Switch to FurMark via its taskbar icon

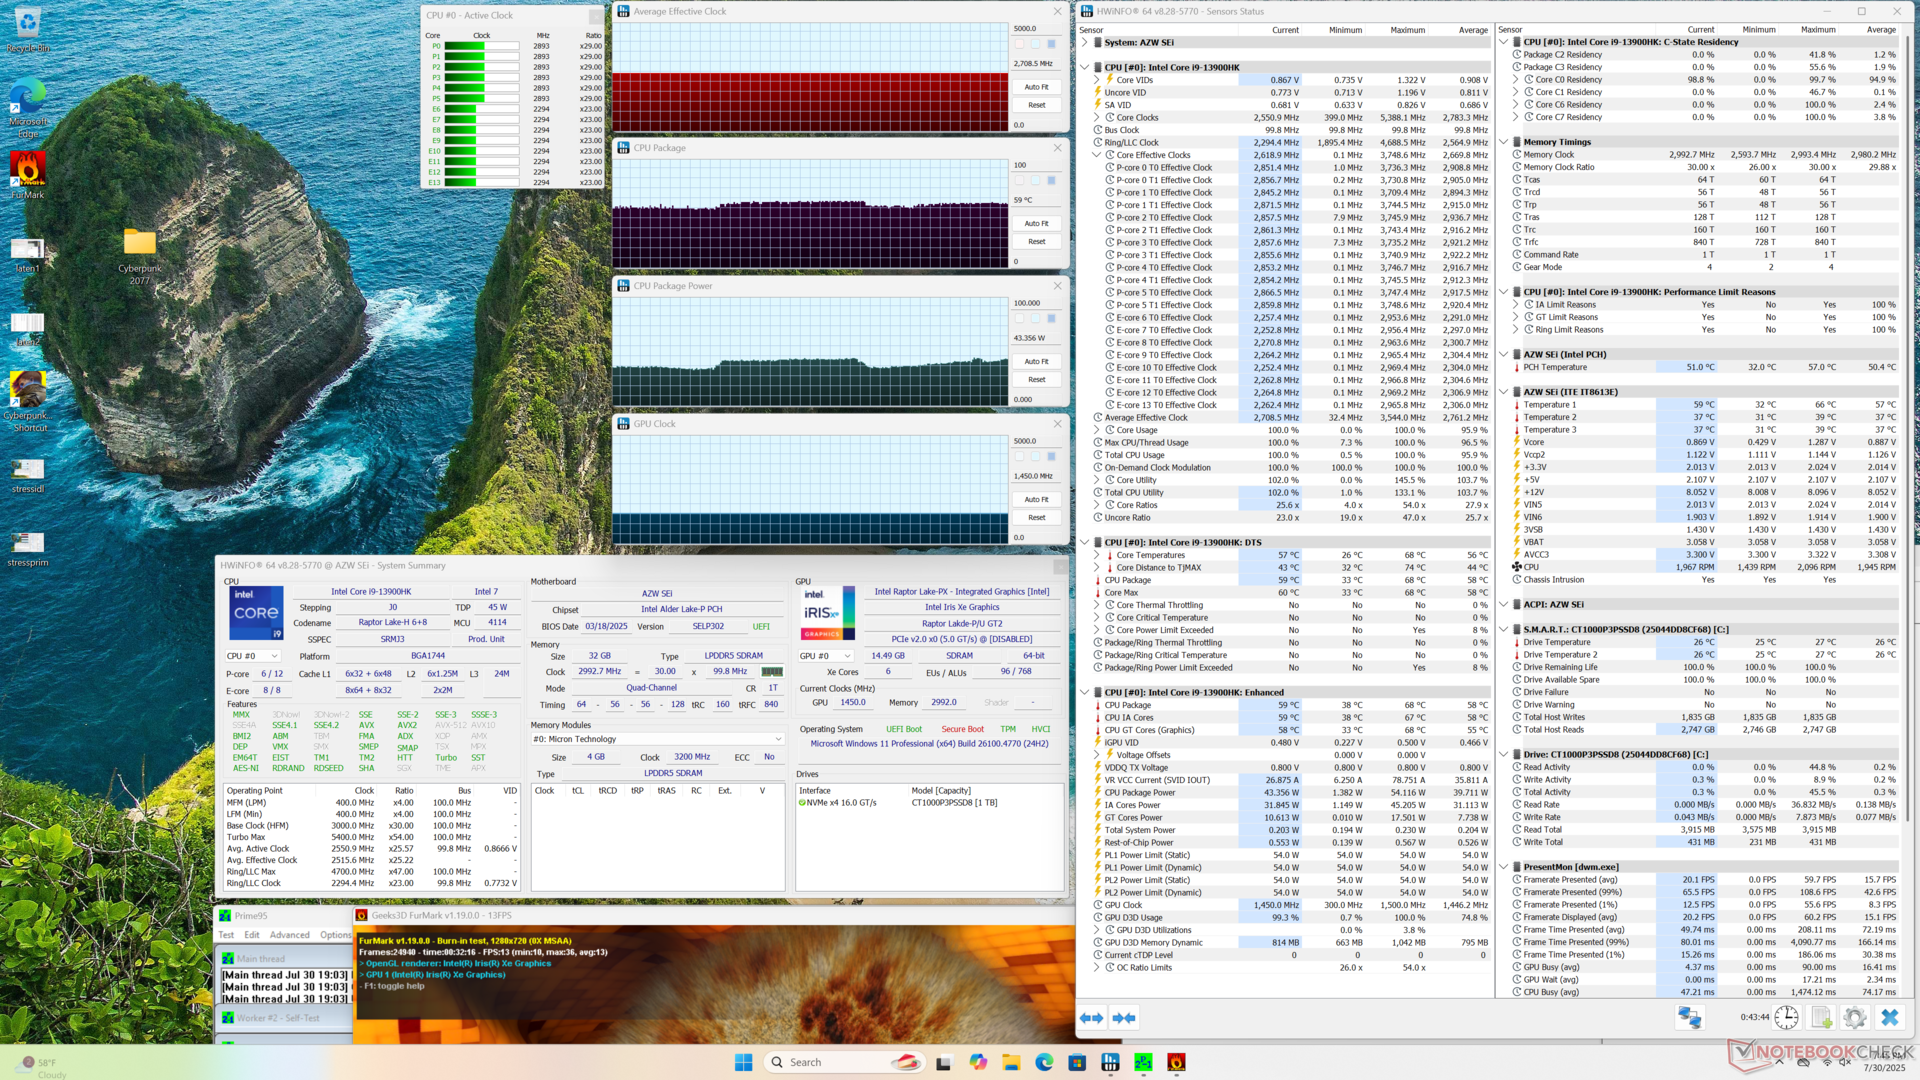1176,1062
